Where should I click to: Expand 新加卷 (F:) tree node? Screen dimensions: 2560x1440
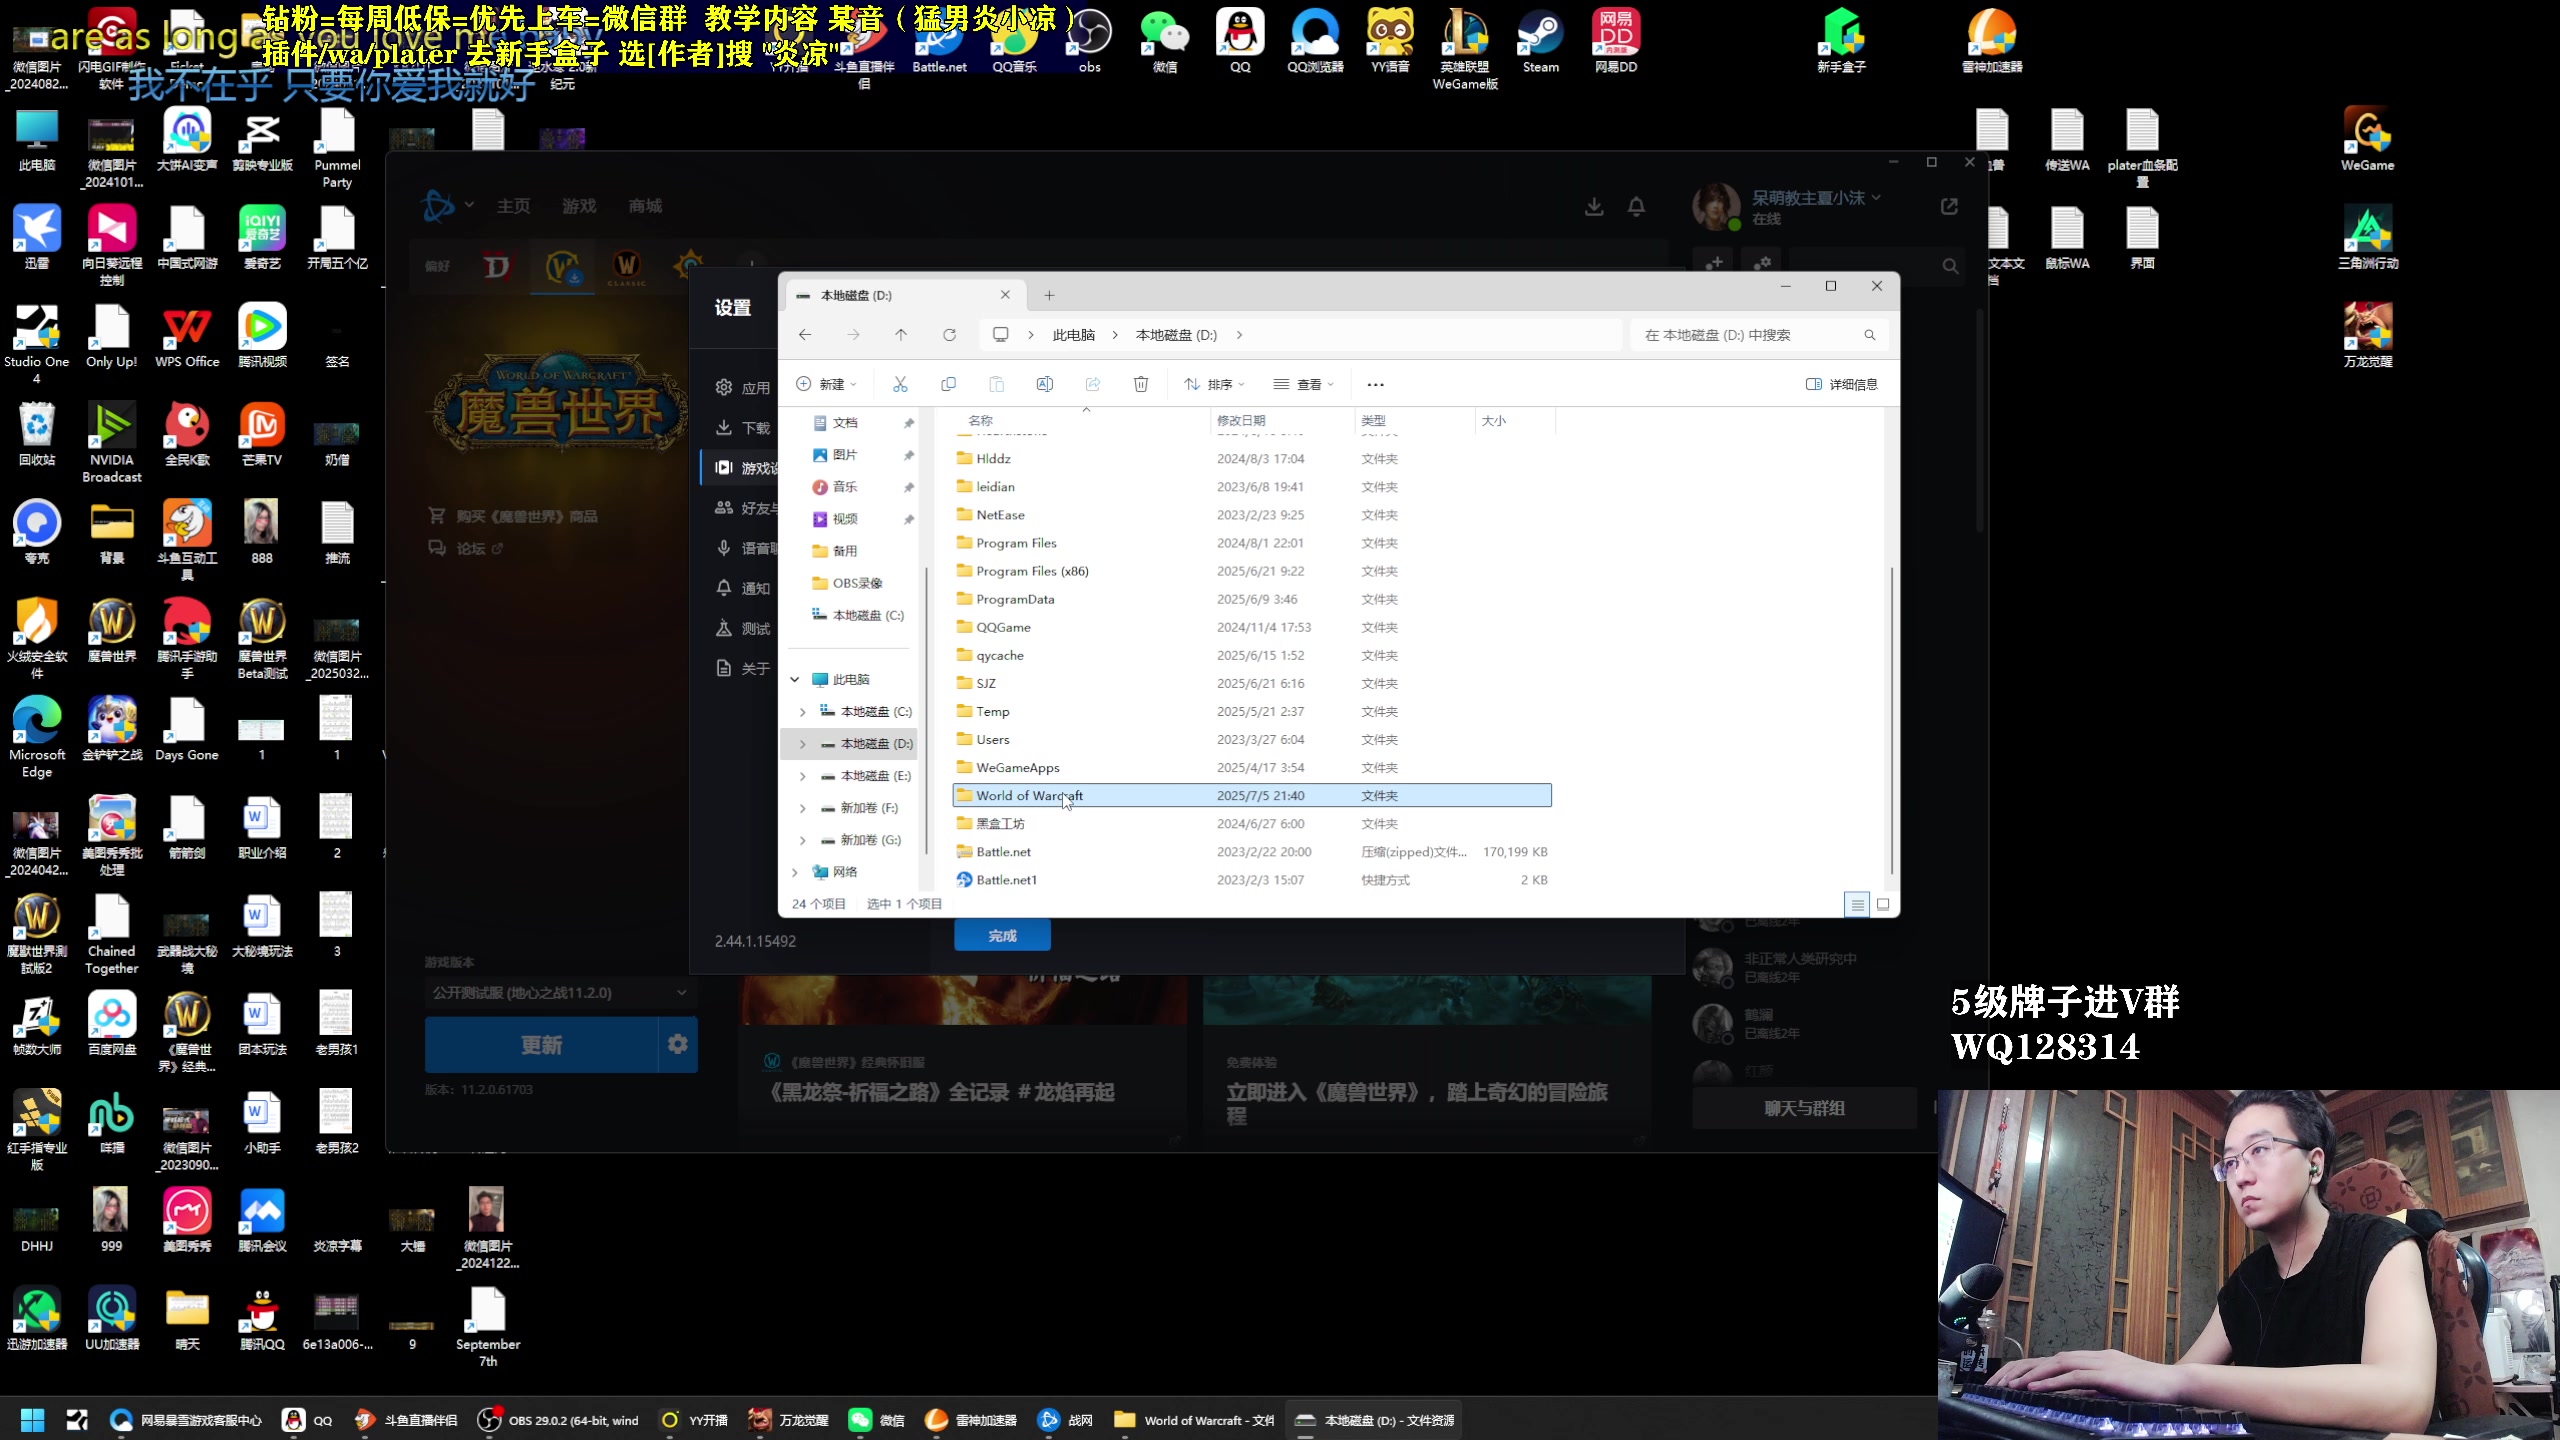(x=802, y=808)
